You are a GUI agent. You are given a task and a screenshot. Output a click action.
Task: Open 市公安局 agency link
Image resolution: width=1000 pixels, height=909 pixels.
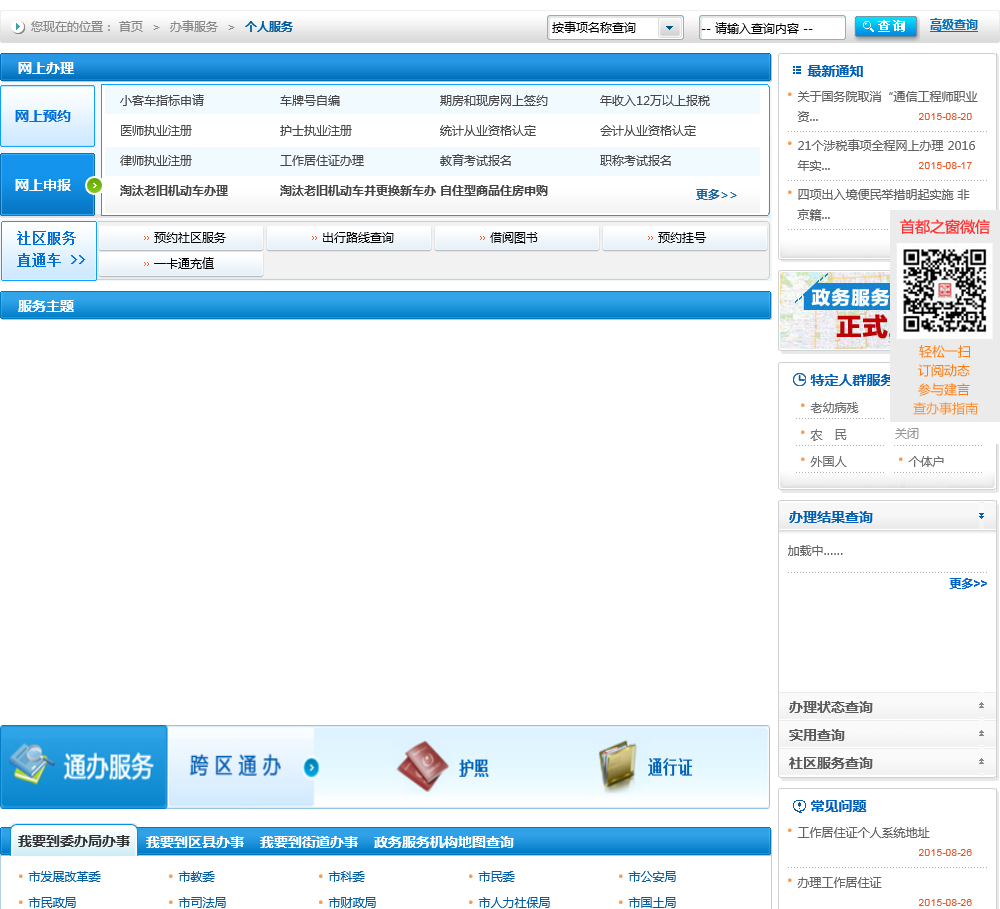click(x=652, y=877)
